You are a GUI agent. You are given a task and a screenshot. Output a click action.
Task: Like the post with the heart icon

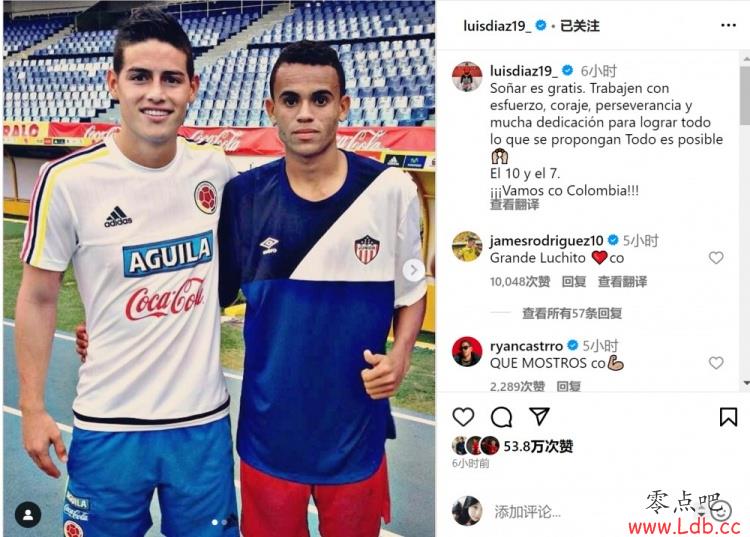pyautogui.click(x=463, y=417)
